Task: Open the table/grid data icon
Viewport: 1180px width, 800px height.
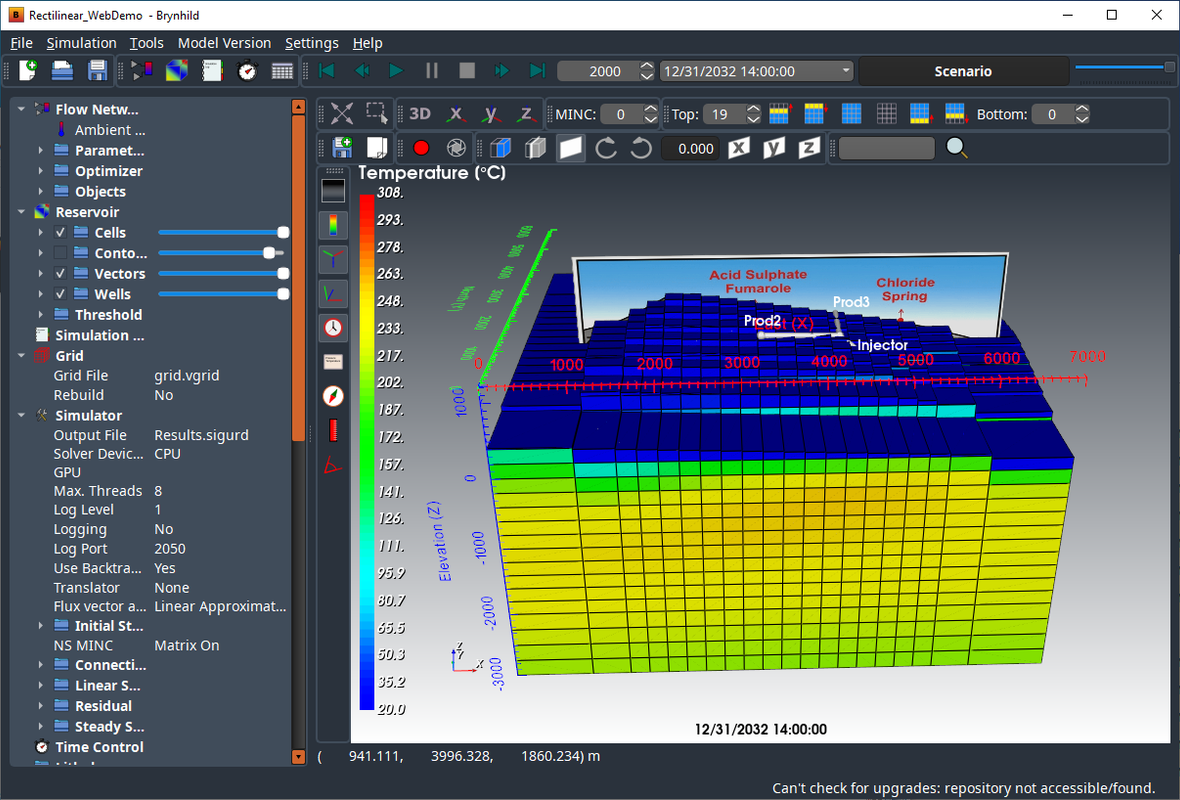Action: [282, 71]
